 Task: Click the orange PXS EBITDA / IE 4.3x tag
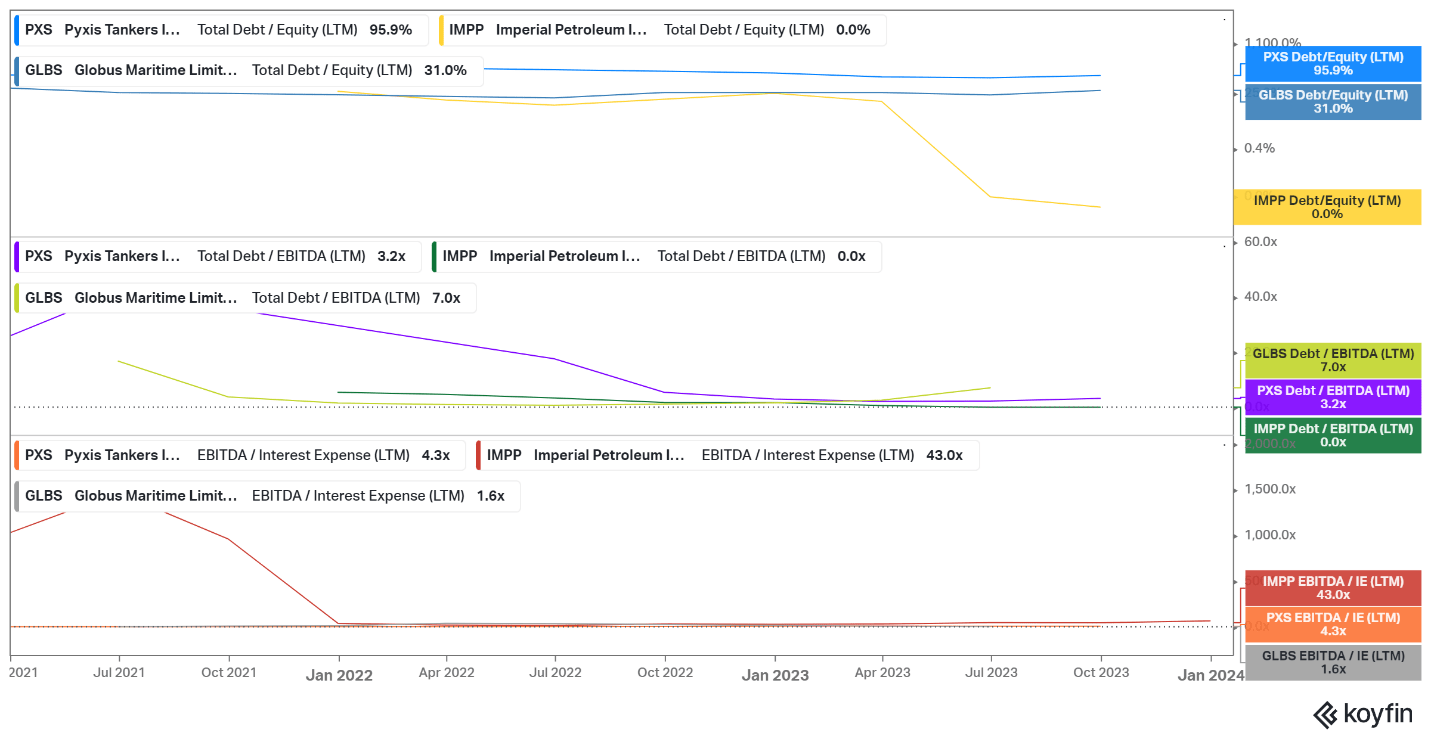[1332, 624]
